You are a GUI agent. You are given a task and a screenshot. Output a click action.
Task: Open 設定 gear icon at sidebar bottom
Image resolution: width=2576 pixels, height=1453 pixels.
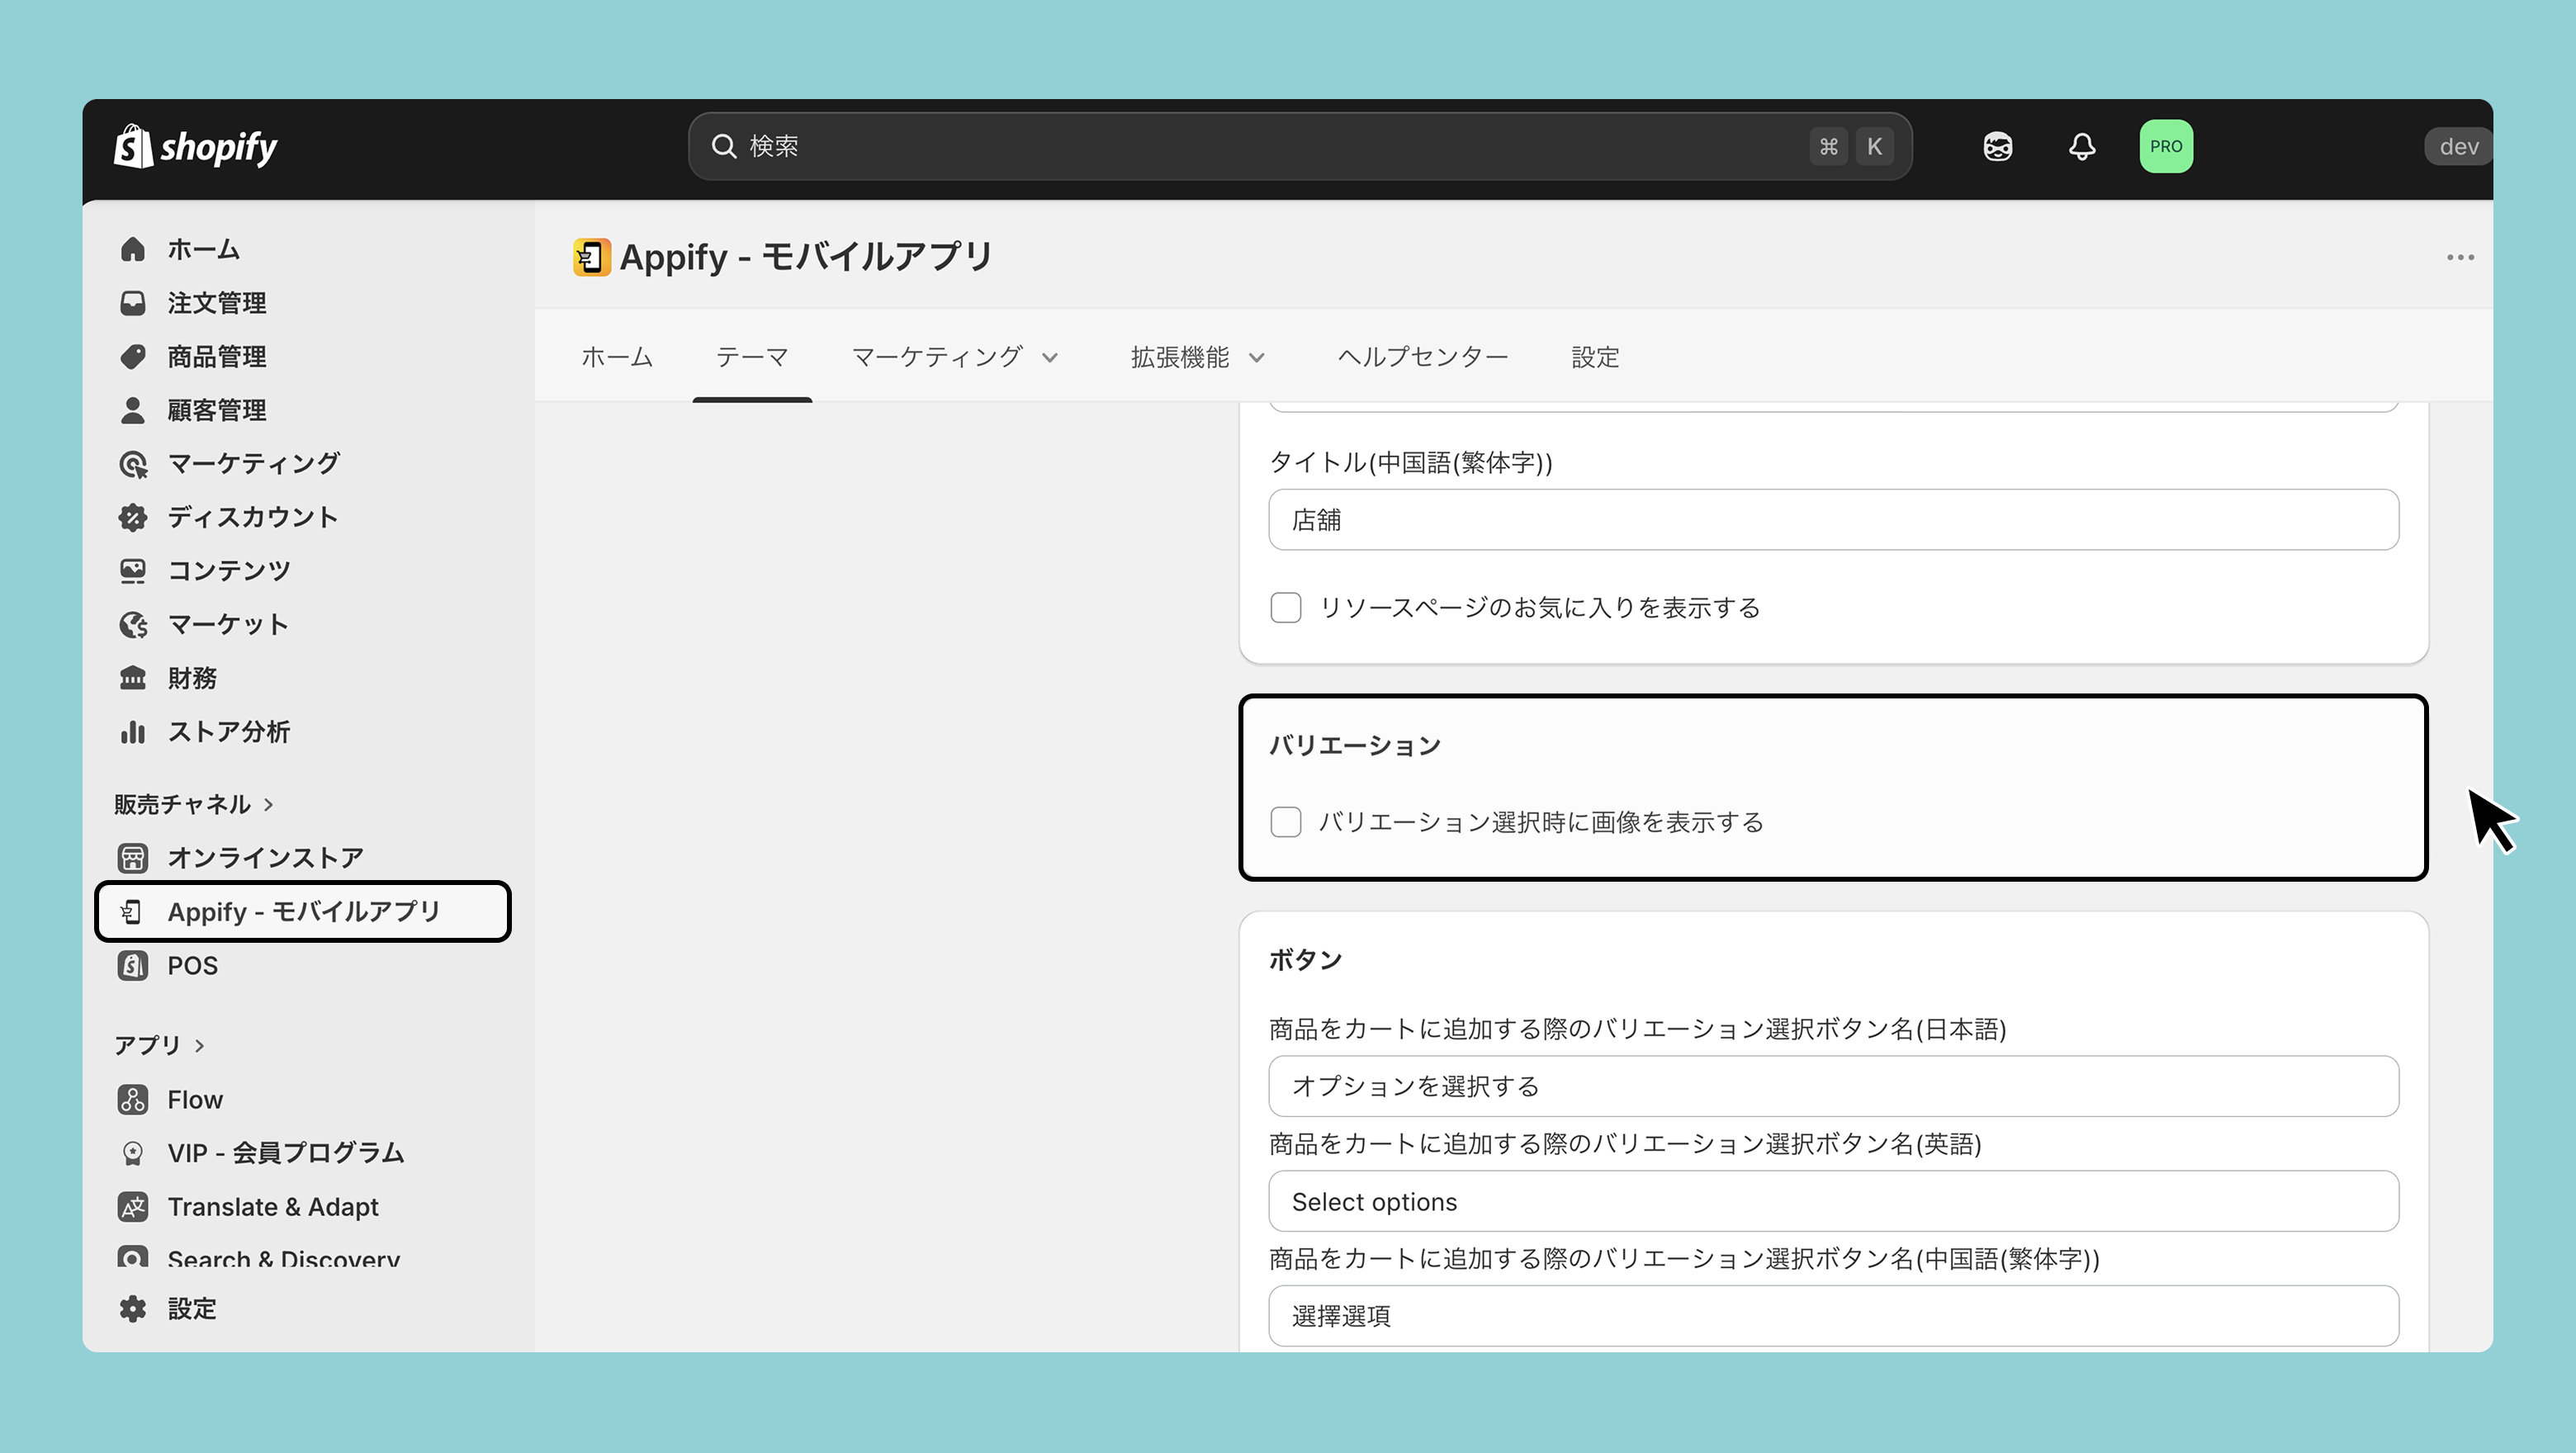click(x=133, y=1308)
